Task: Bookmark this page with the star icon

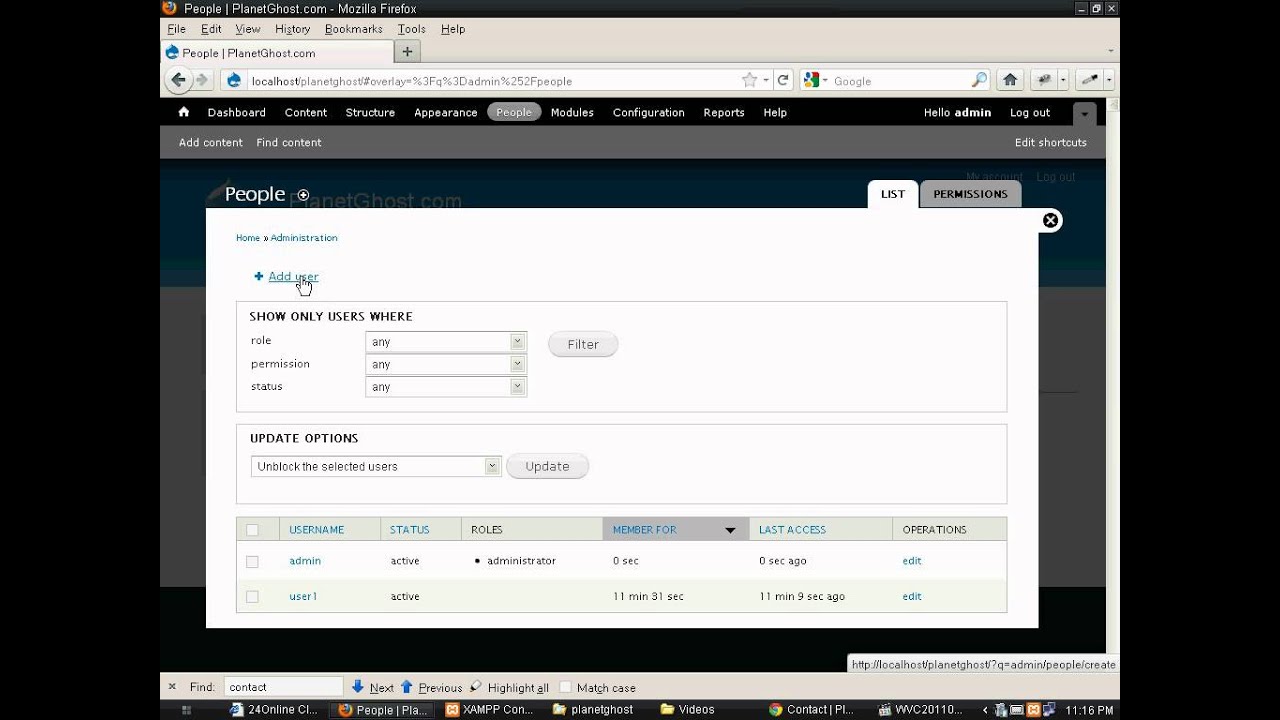Action: pyautogui.click(x=749, y=80)
